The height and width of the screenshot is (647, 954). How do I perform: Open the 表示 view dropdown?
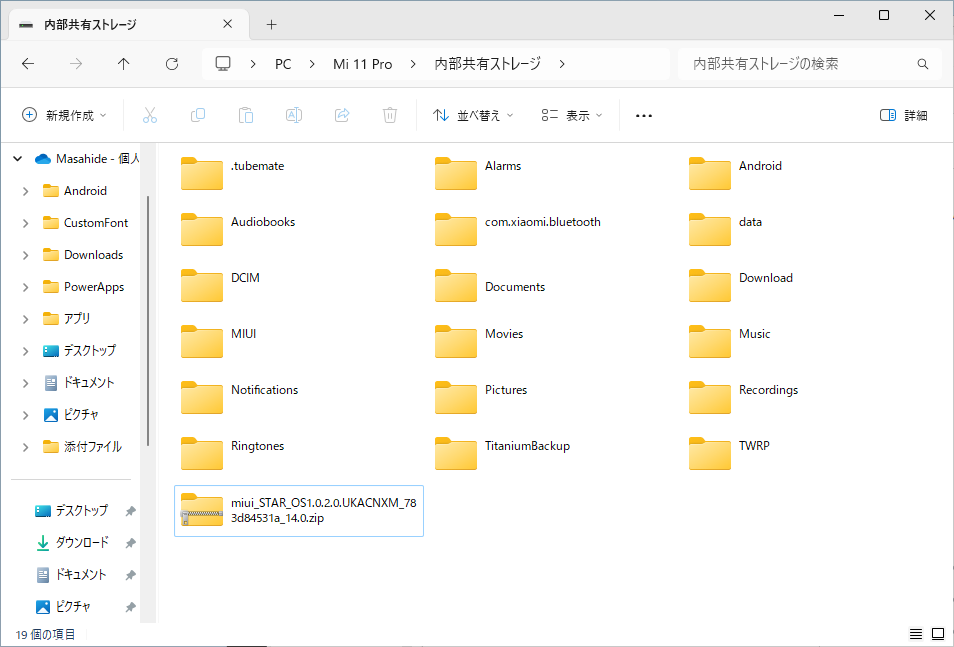tap(571, 115)
